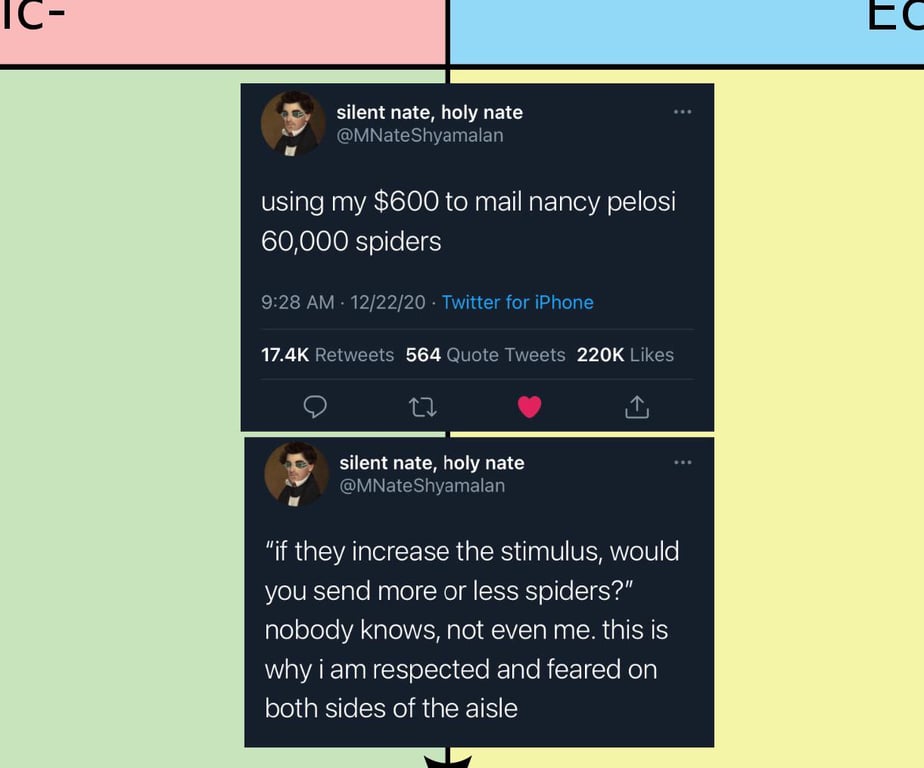
Task: Click the reply speech bubble icon
Action: click(x=315, y=406)
